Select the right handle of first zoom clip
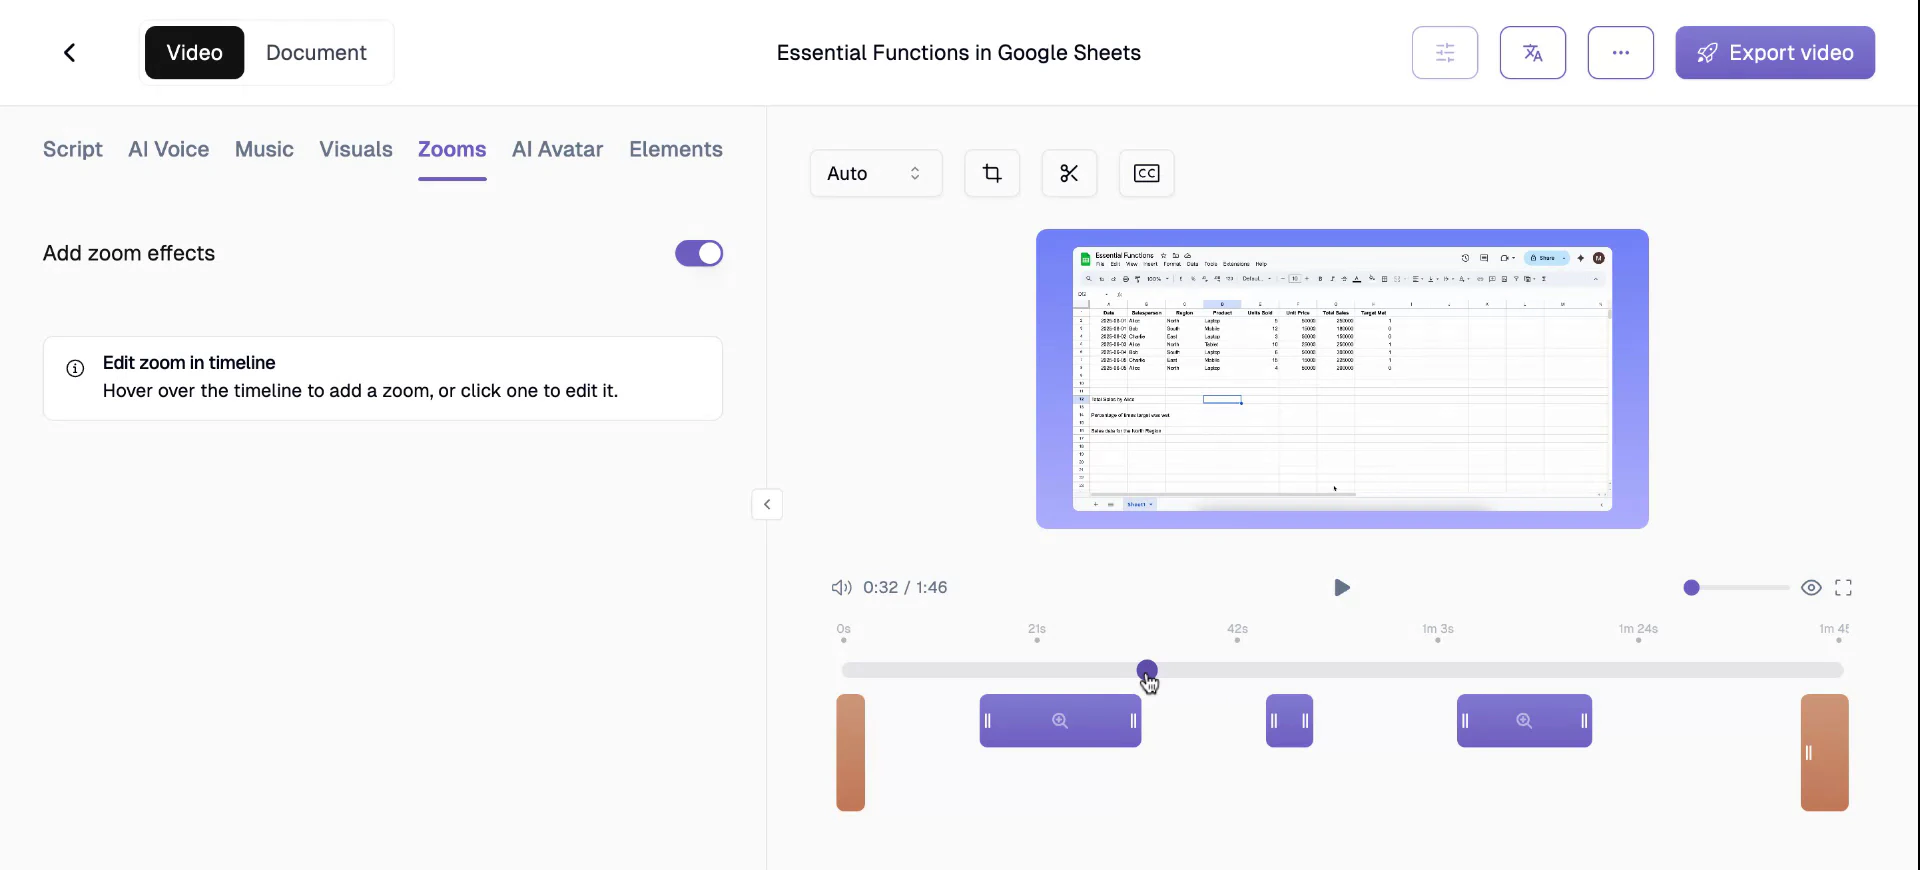Image resolution: width=1920 pixels, height=870 pixels. click(1133, 721)
